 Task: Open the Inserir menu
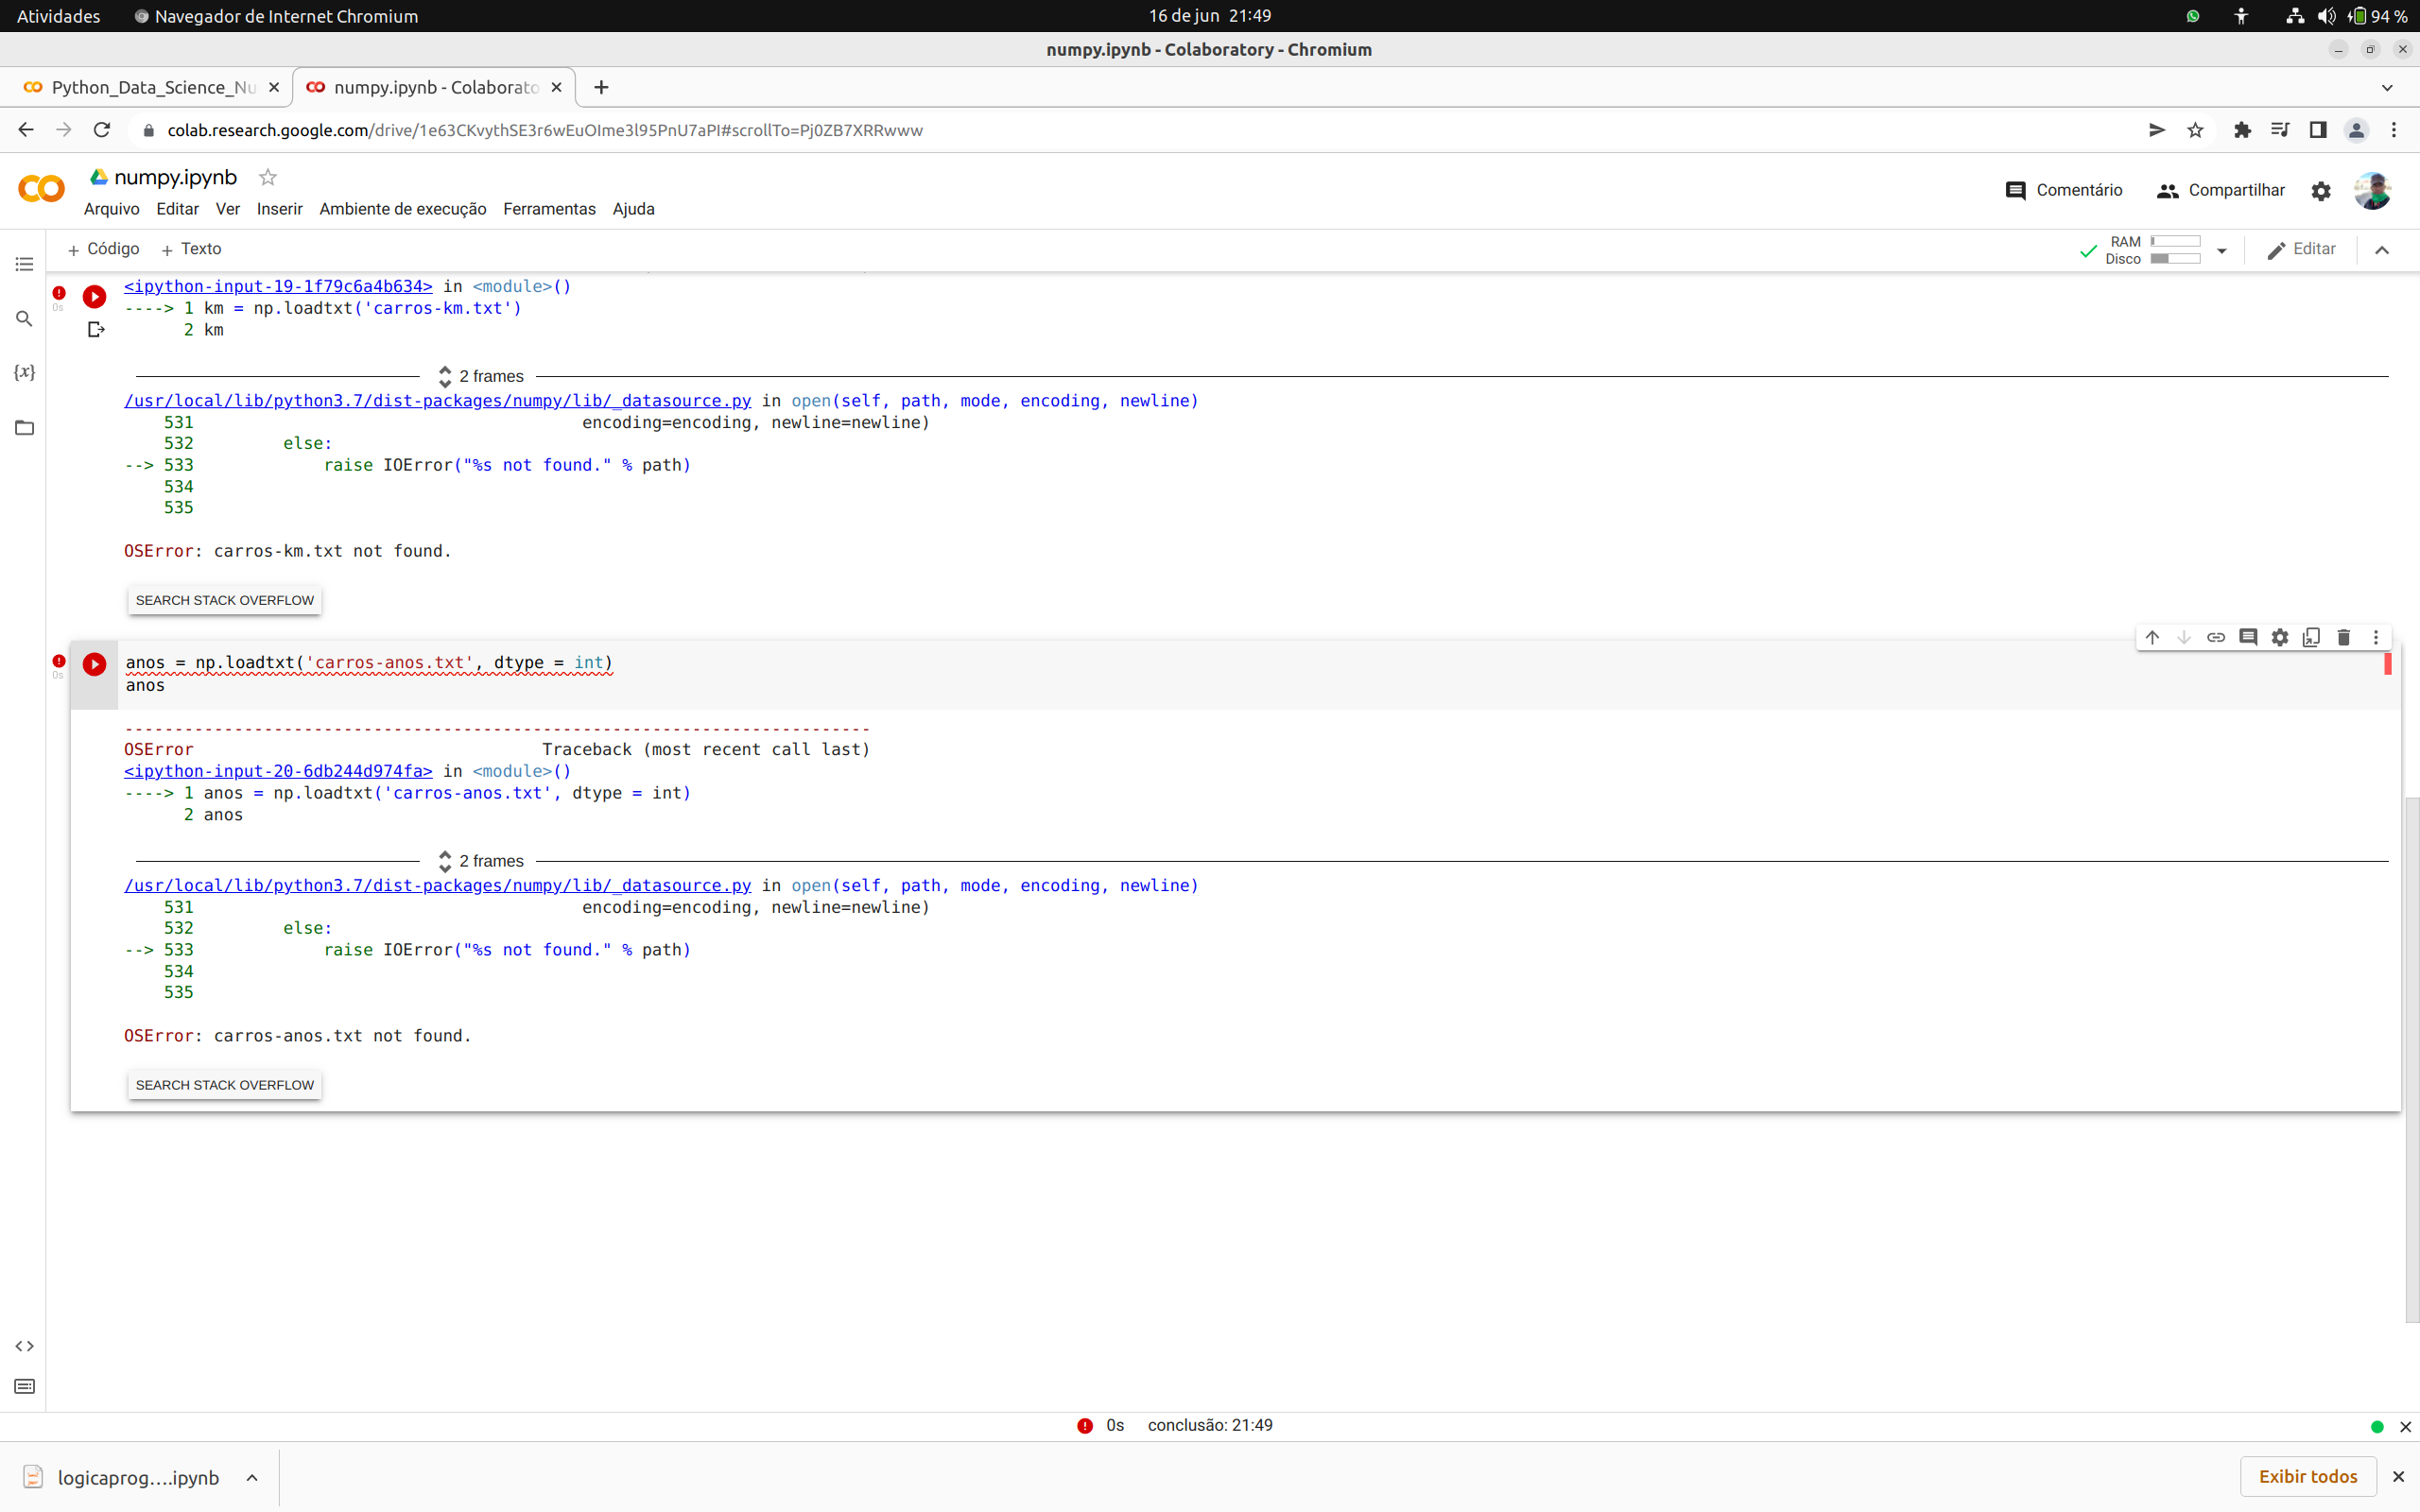279,209
